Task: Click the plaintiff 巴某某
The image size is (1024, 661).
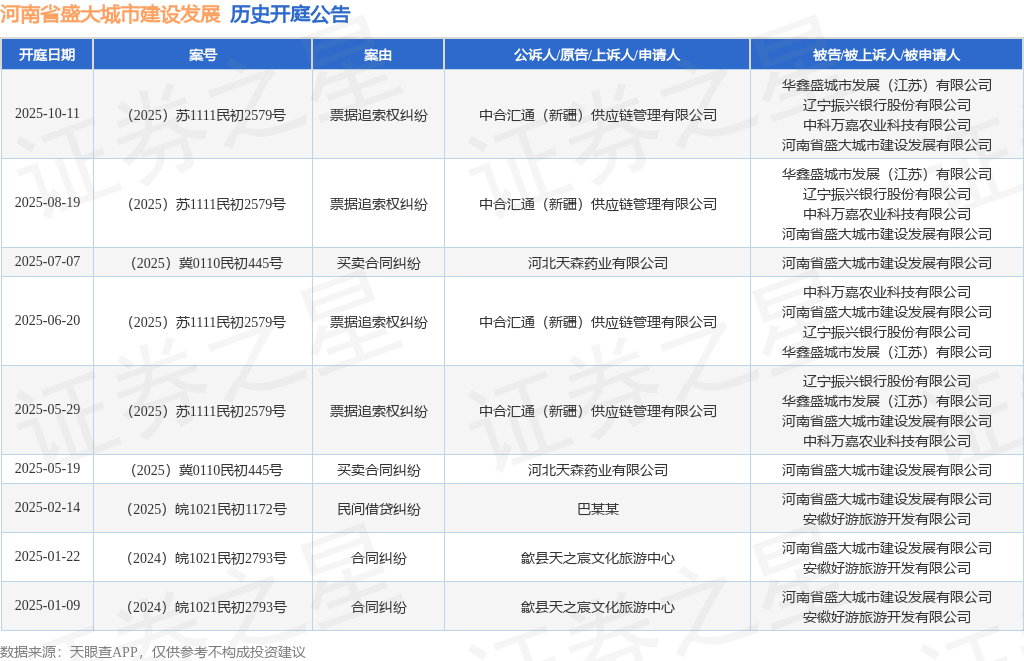Action: coord(598,509)
